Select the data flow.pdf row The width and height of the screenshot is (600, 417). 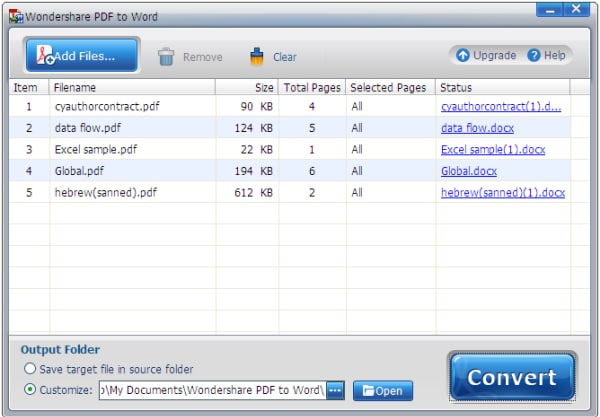click(x=290, y=128)
